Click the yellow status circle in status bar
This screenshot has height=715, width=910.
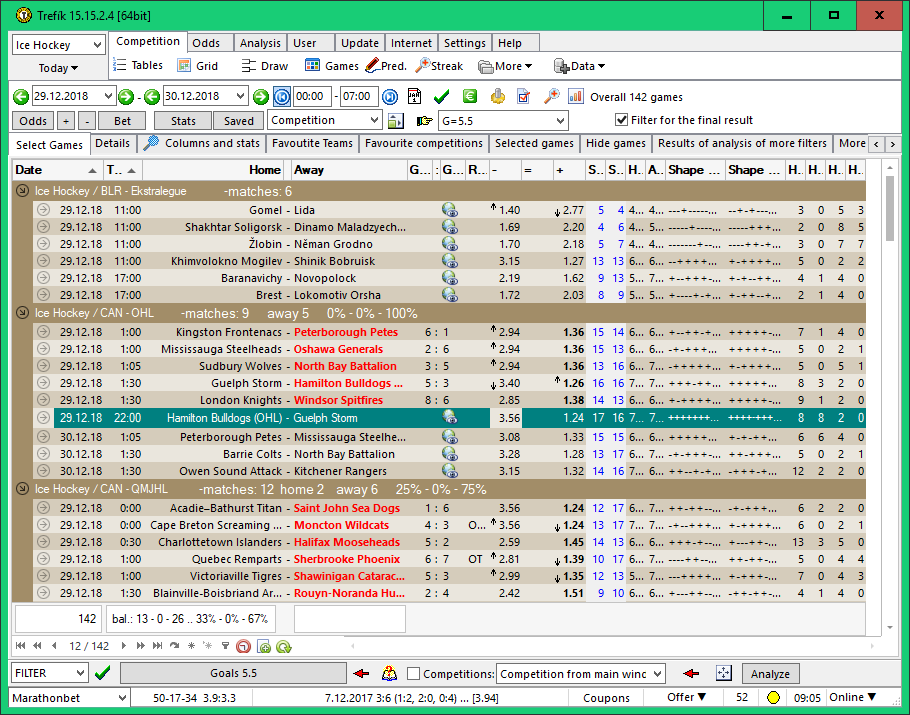pos(773,698)
